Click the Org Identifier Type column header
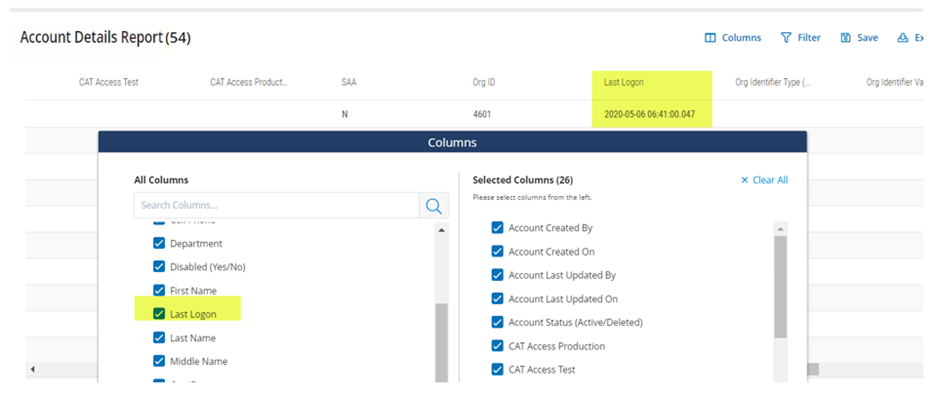The height and width of the screenshot is (396, 936). pyautogui.click(x=773, y=82)
